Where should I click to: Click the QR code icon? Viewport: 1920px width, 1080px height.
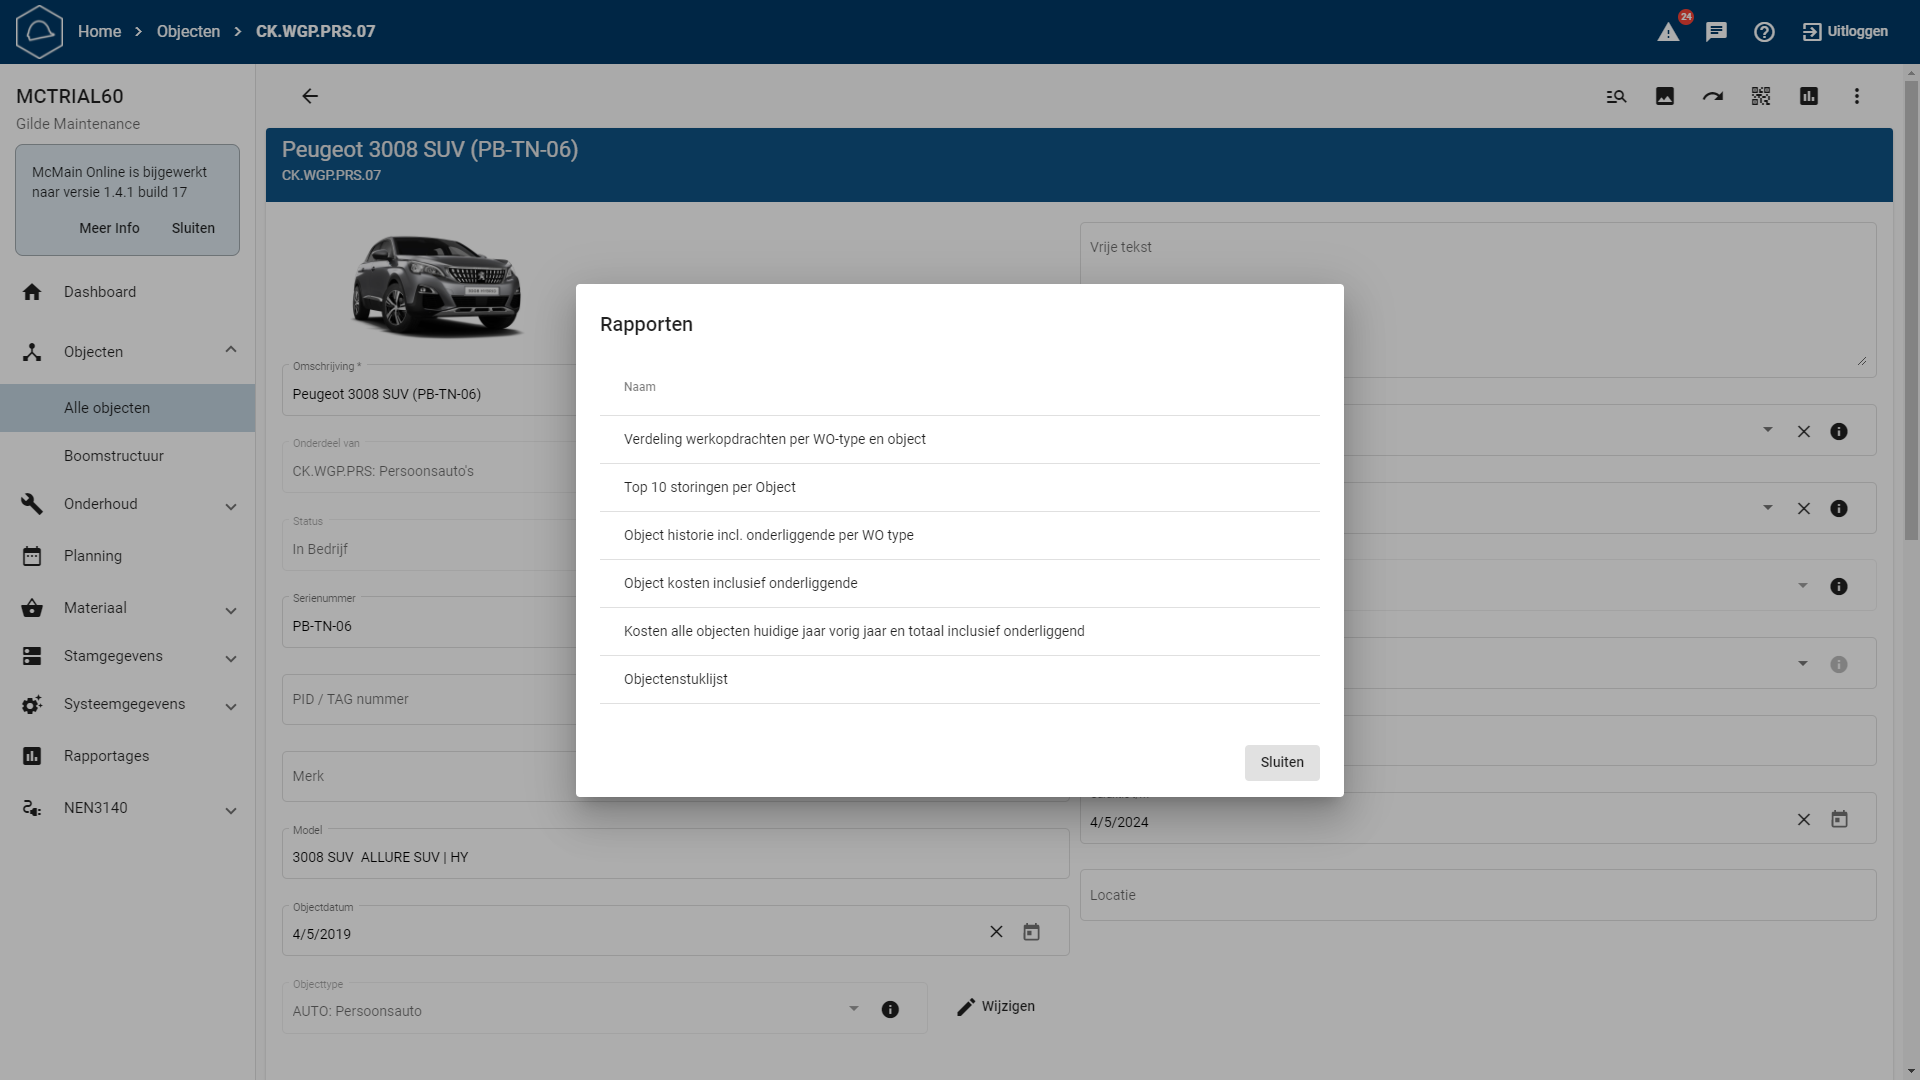click(x=1761, y=96)
